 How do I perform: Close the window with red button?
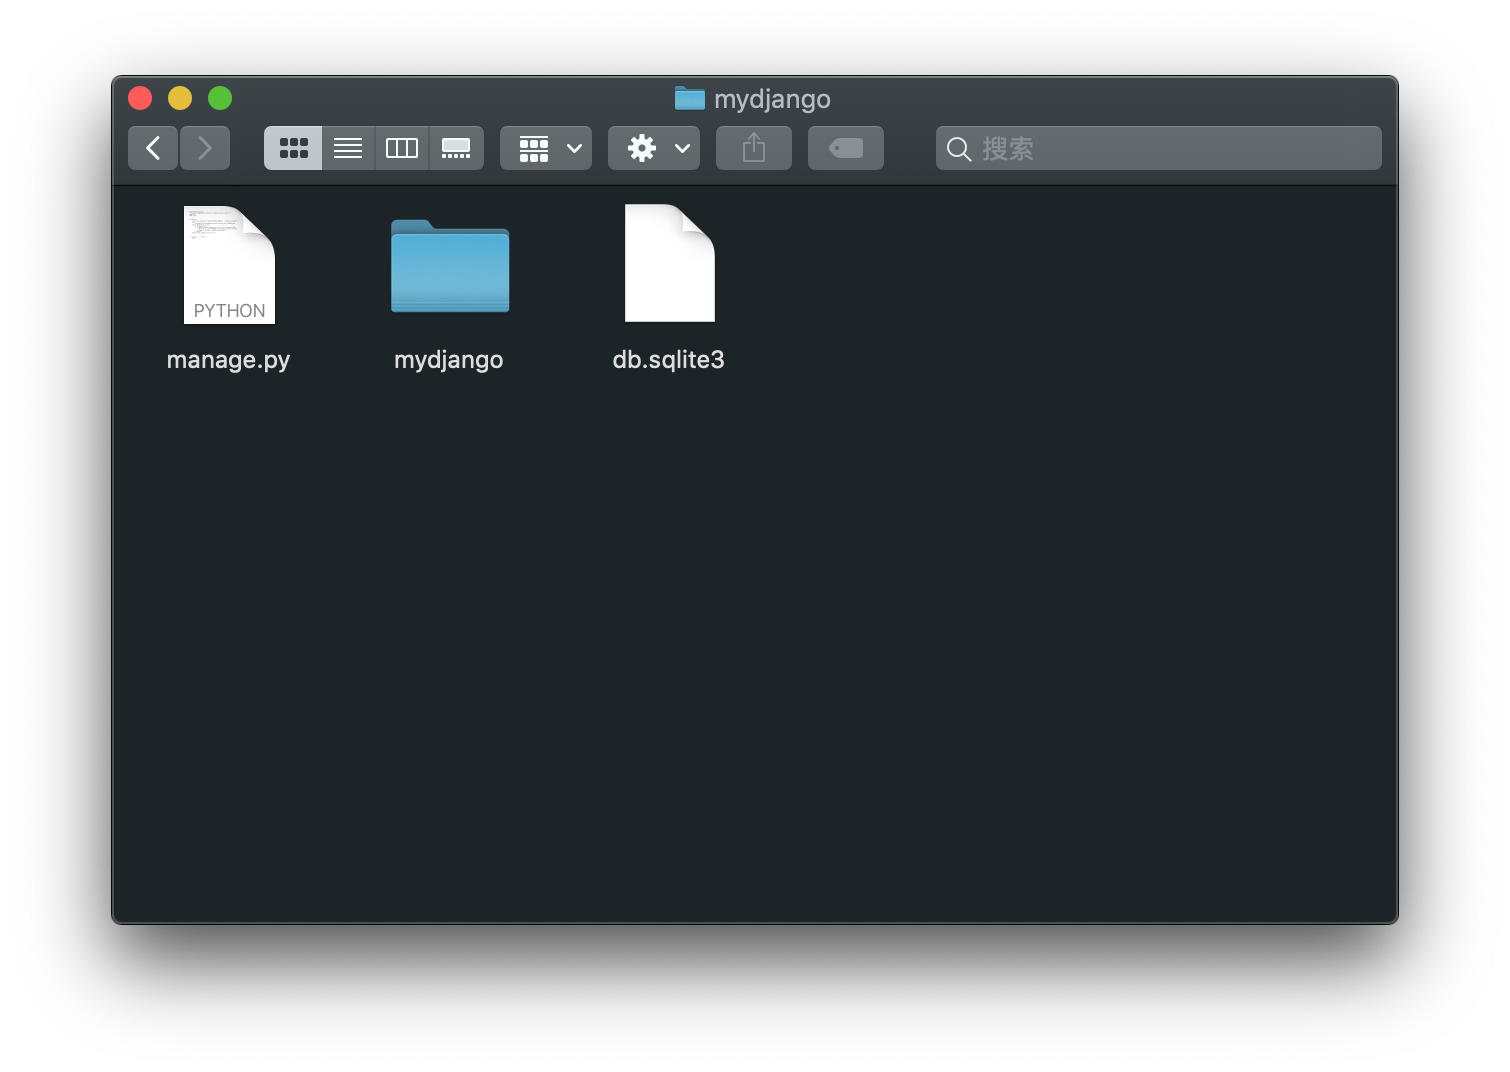click(140, 98)
